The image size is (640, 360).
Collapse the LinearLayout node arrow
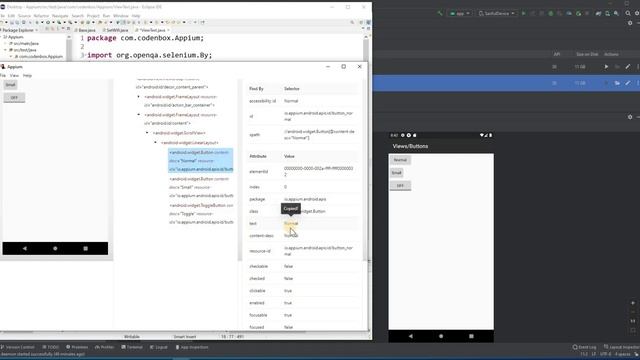click(156, 142)
